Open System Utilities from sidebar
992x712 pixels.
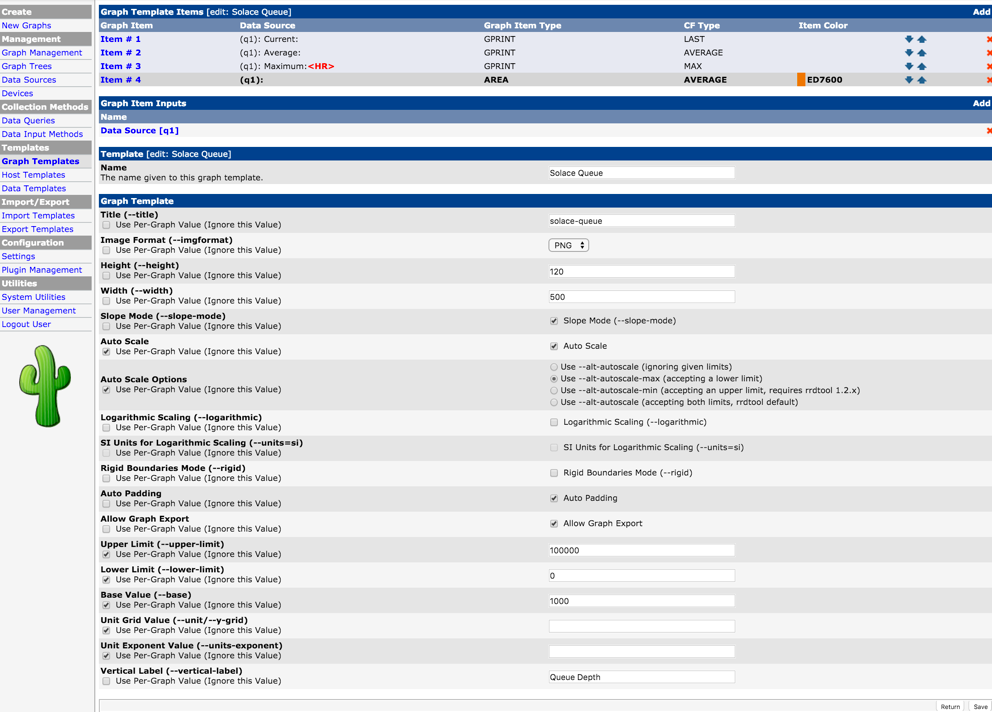33,297
